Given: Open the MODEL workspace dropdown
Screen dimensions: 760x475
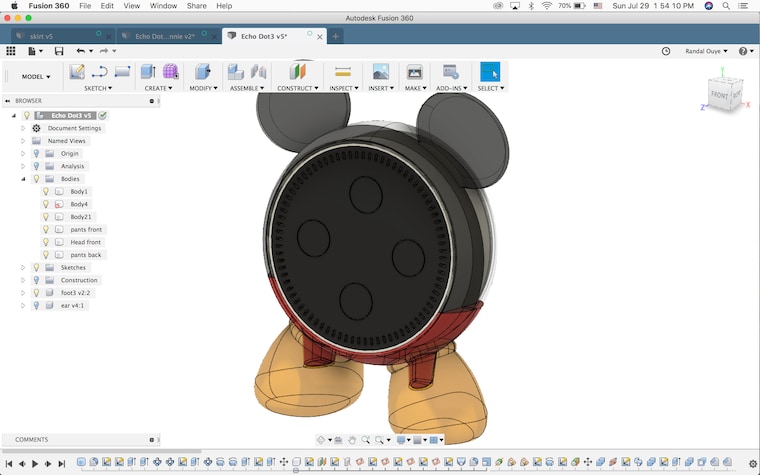Looking at the screenshot, I should [x=35, y=77].
